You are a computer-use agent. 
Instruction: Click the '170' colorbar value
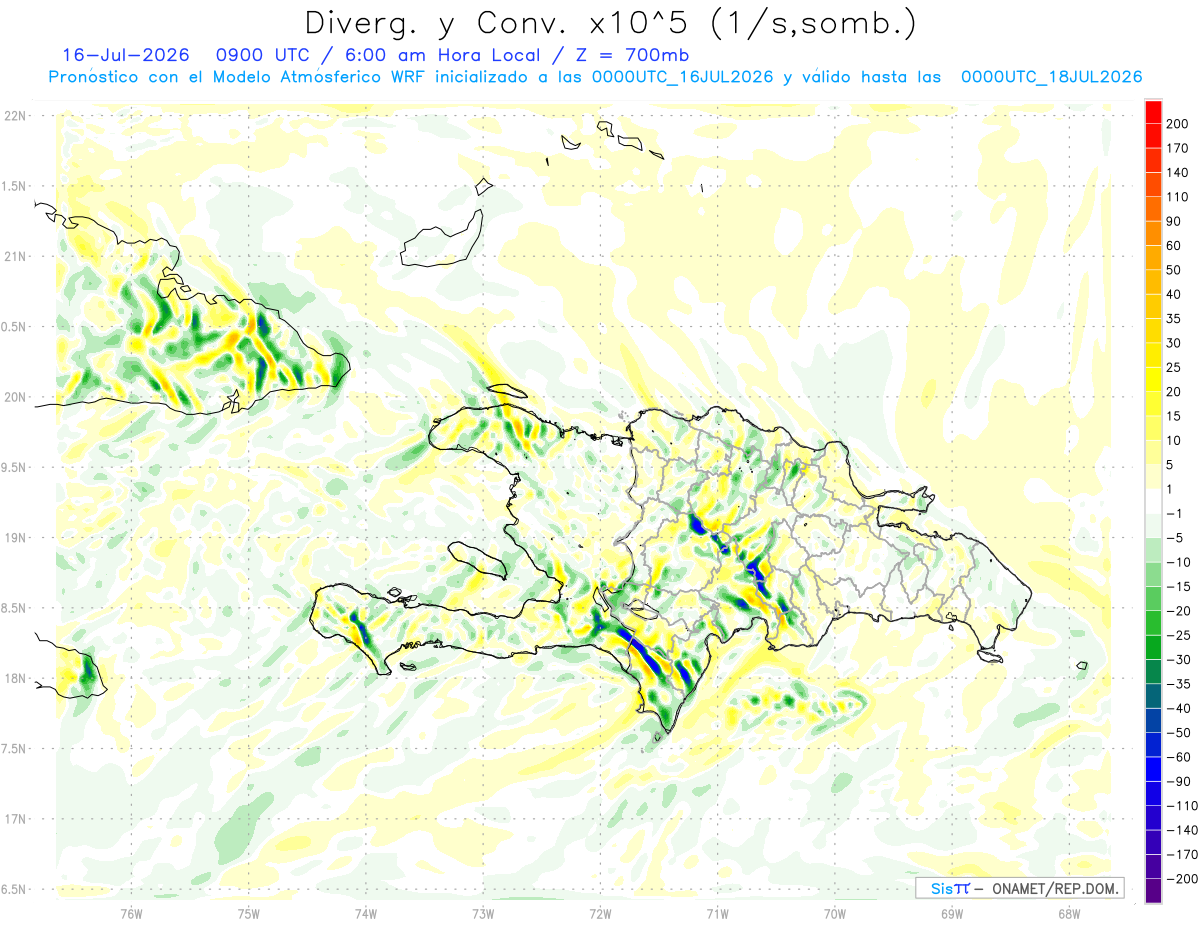tap(1178, 148)
